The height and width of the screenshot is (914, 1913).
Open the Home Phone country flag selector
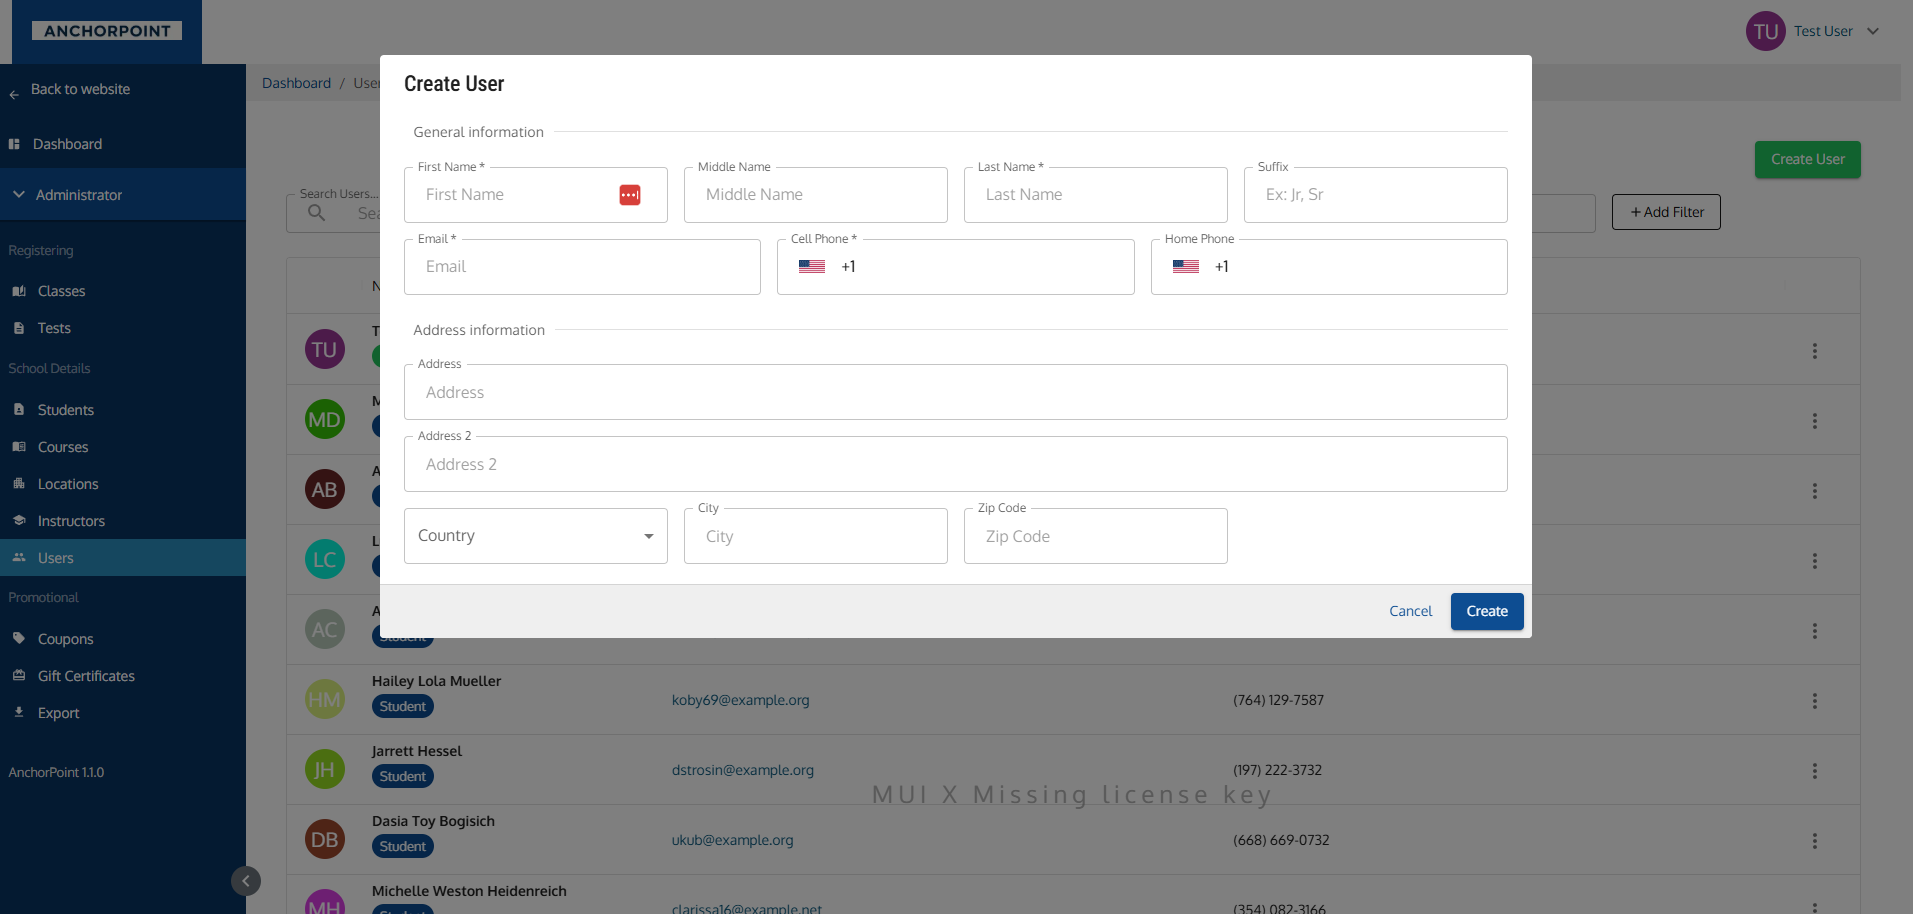(1186, 267)
